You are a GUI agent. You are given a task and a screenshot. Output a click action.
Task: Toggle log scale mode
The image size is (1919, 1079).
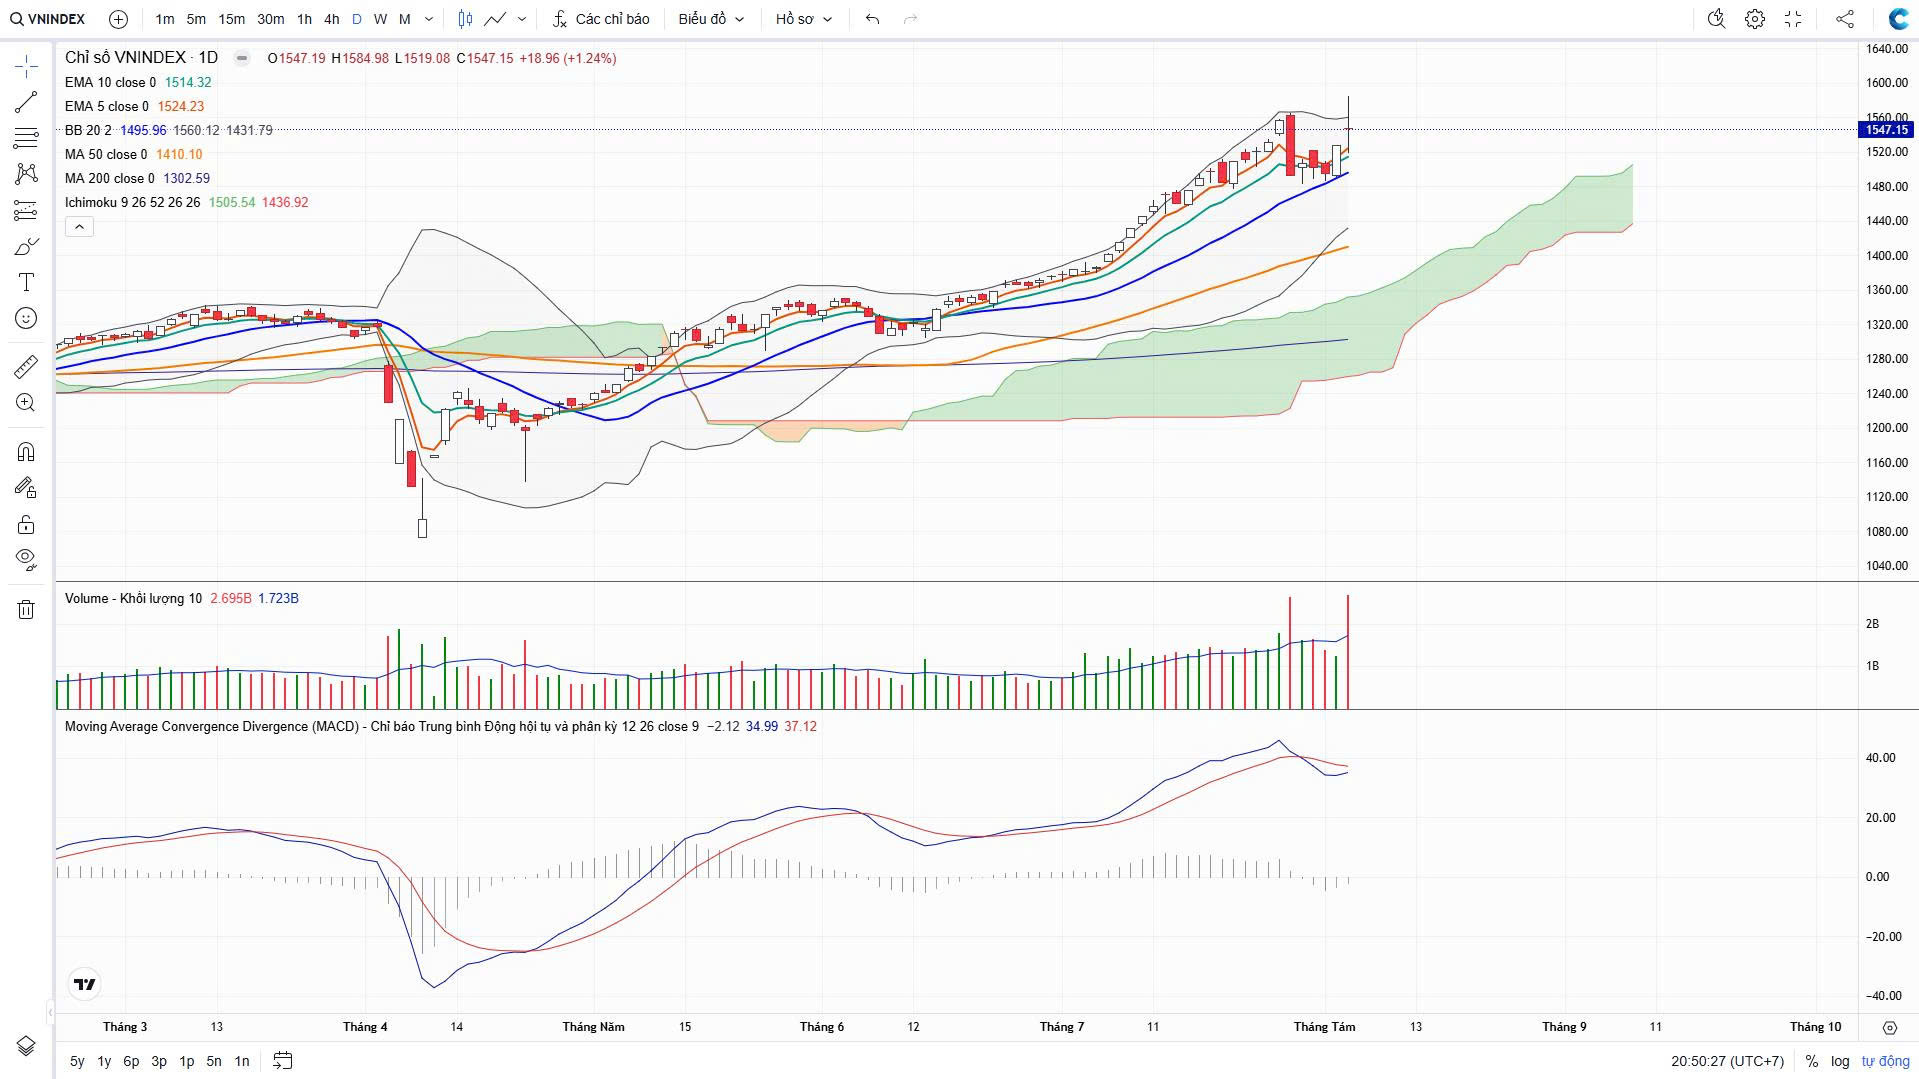[1840, 1061]
